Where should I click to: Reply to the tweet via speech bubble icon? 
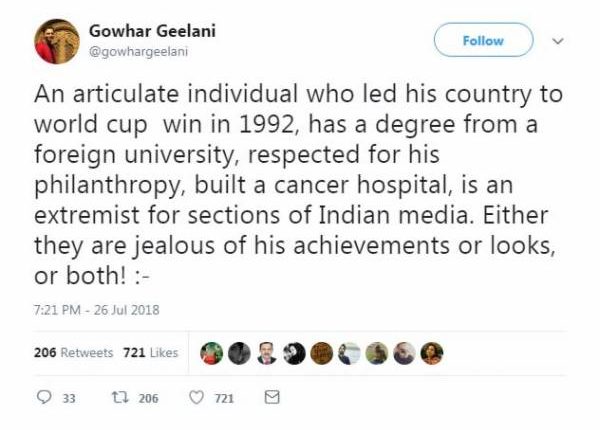coord(43,398)
